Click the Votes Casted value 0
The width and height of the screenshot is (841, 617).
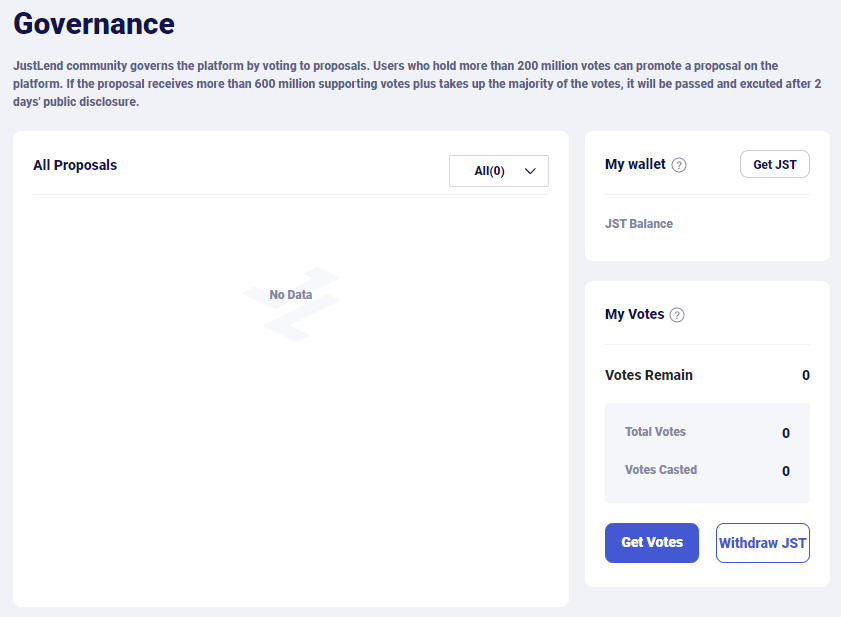click(x=786, y=471)
